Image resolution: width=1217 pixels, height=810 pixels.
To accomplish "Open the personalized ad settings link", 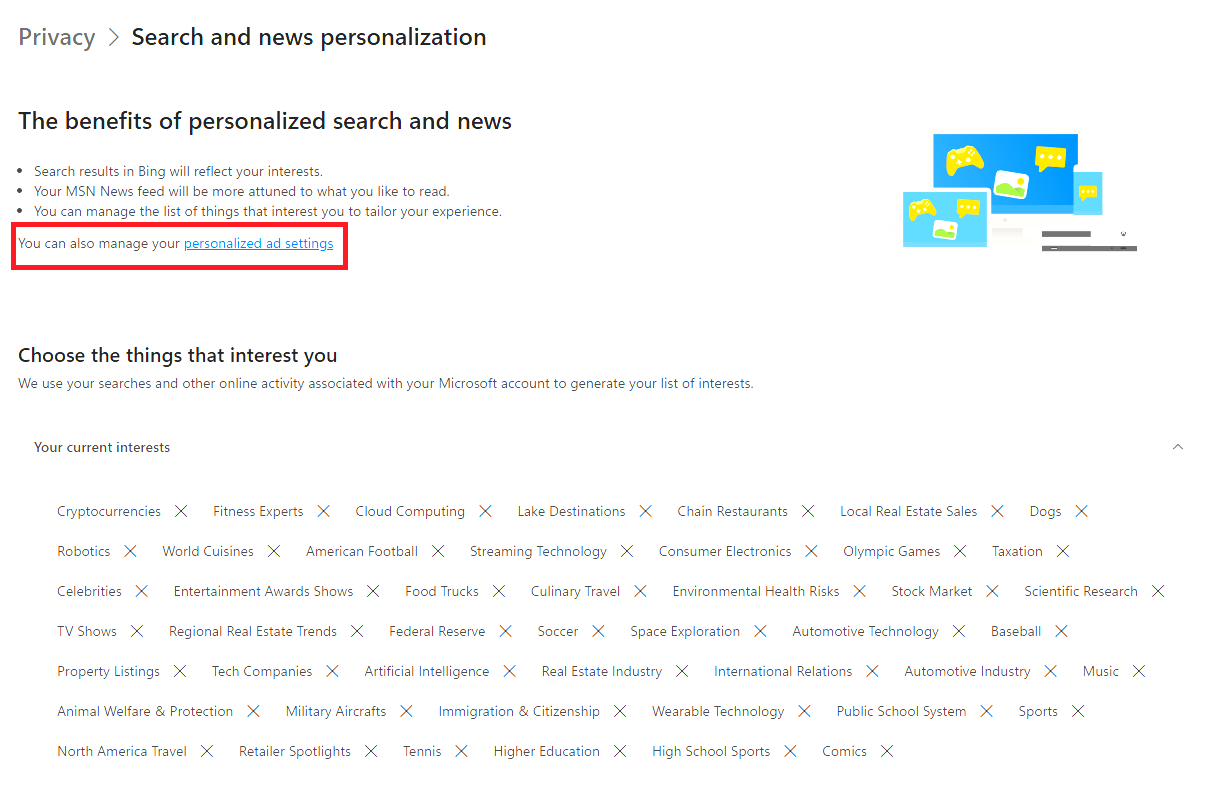I will pos(258,243).
